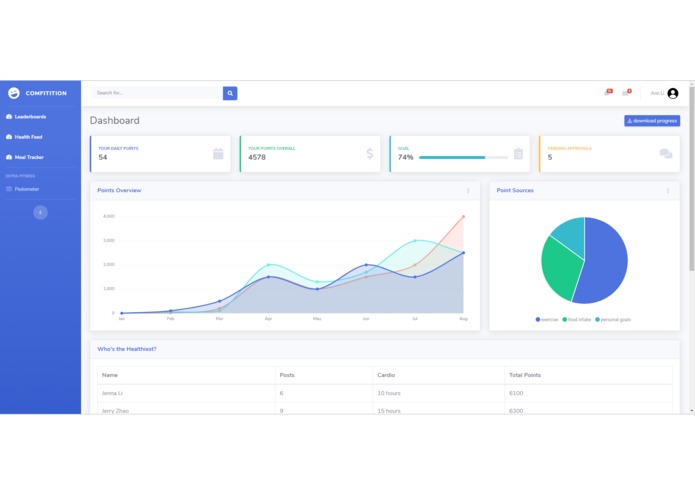The height and width of the screenshot is (494, 695).
Task: Click the gauge icon beside Meal Tracker
Action: pyautogui.click(x=9, y=157)
